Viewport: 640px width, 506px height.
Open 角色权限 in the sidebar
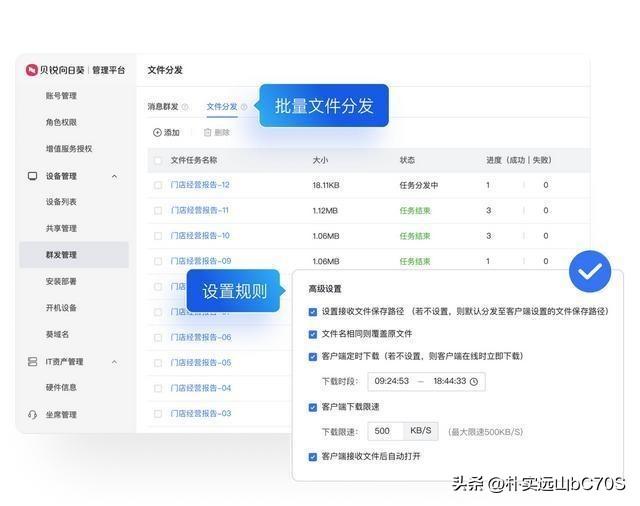coord(61,122)
